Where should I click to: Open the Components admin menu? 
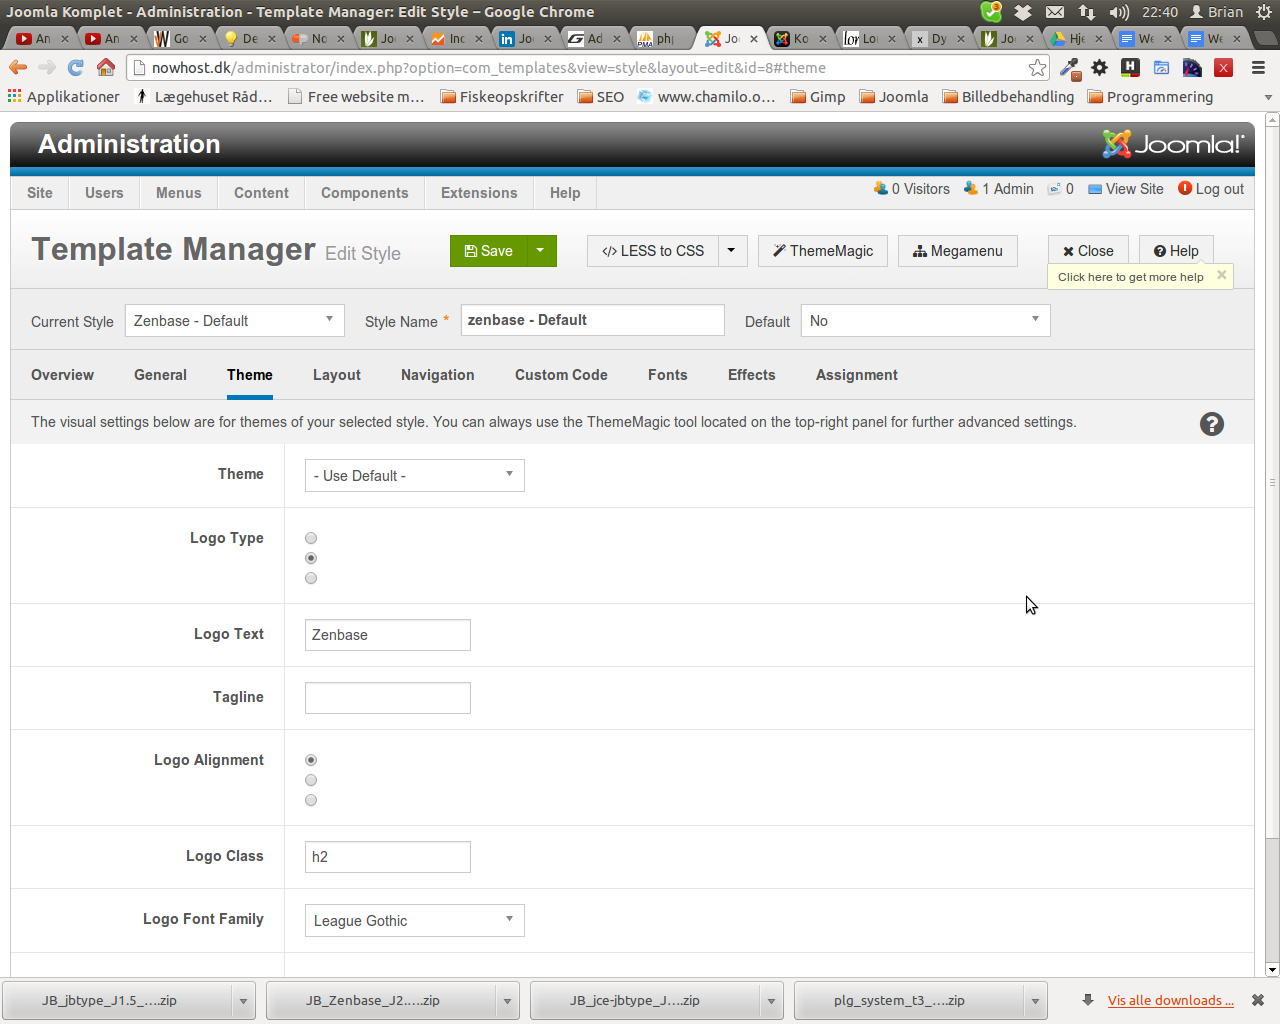coord(364,193)
